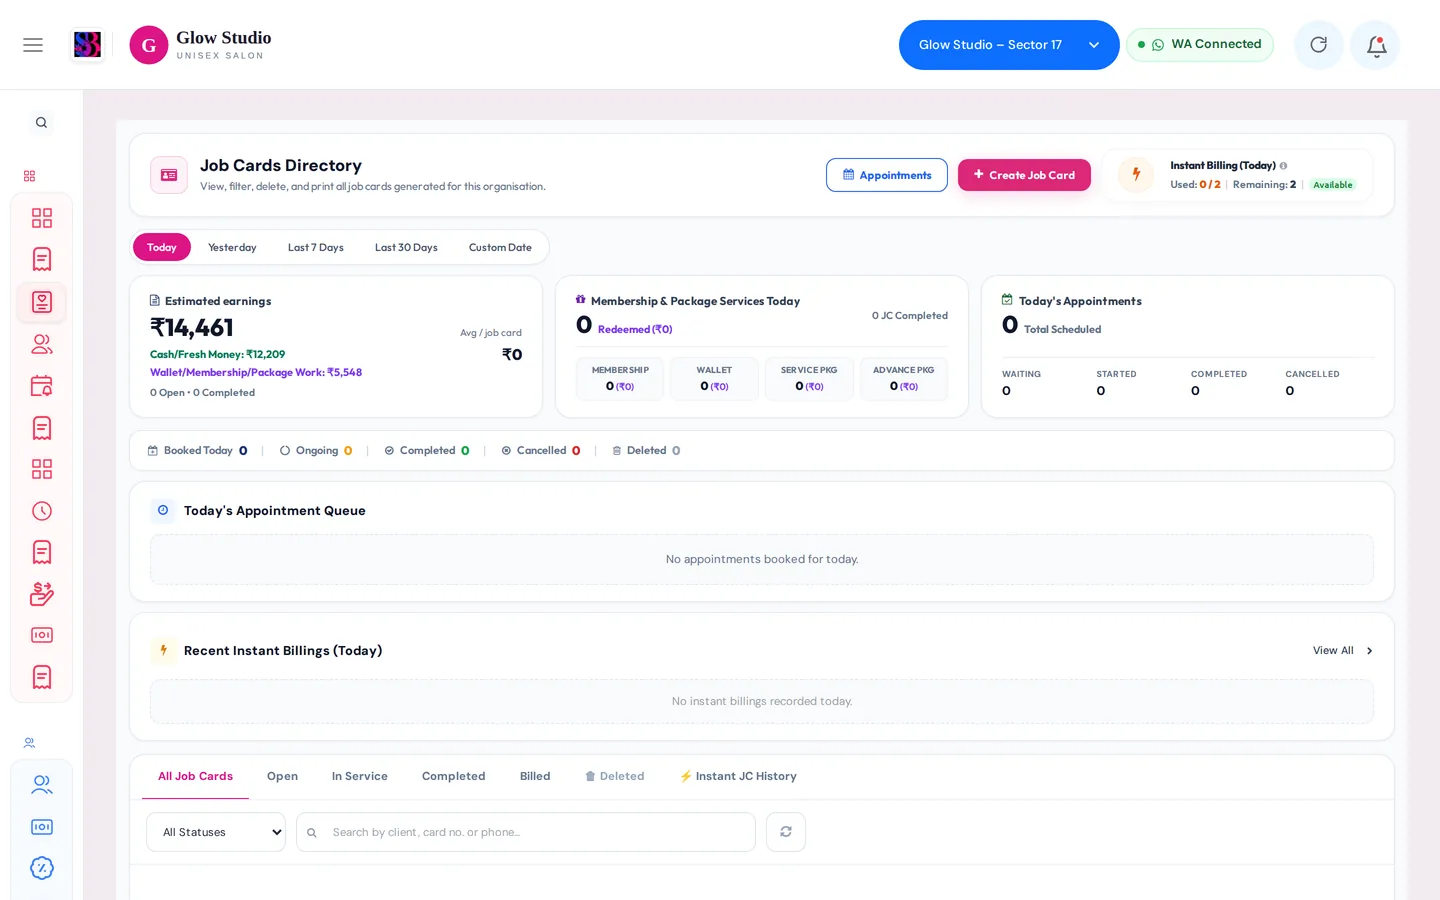Screen dimensions: 1440x900
Task: Open the Instant JC History tab
Action: pos(738,776)
